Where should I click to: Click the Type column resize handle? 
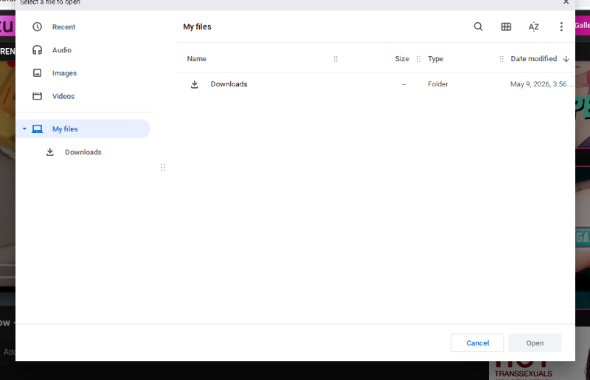point(501,59)
